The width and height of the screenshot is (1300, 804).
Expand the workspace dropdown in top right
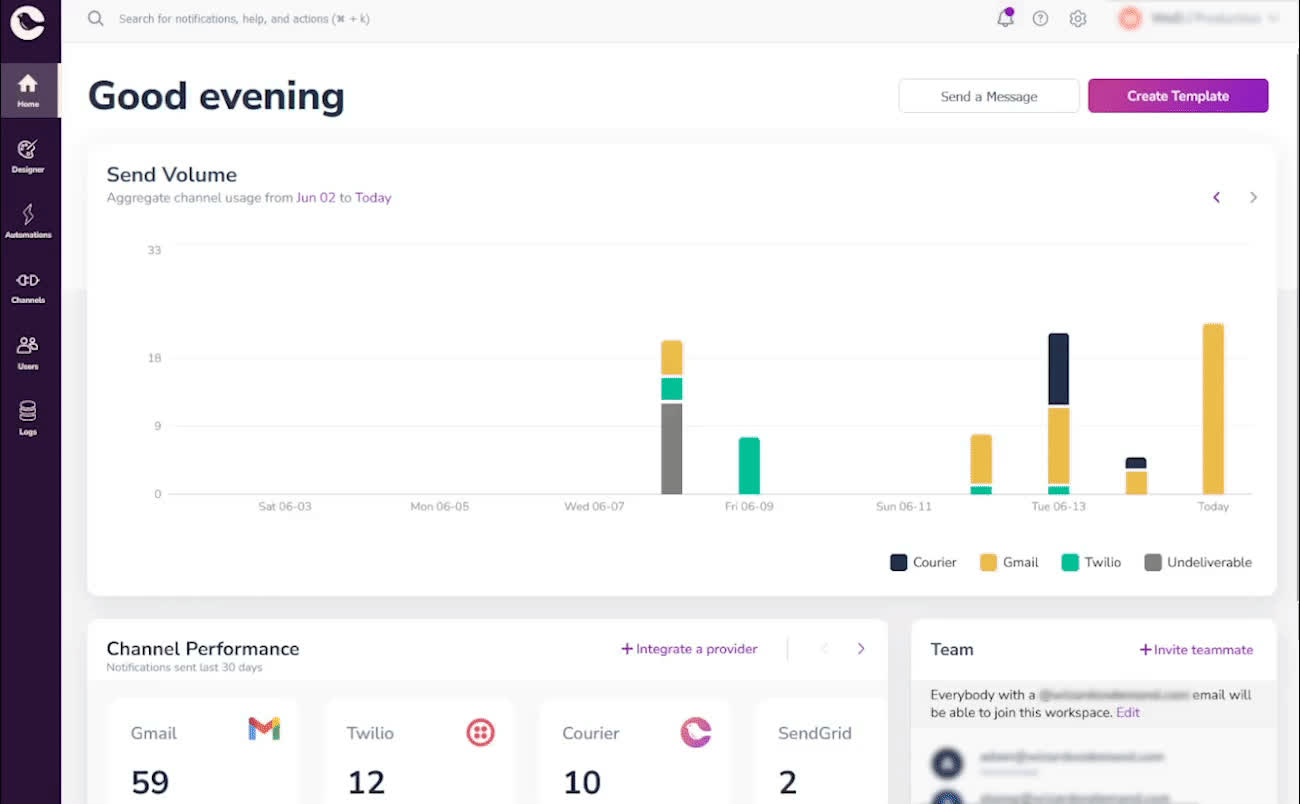click(x=1199, y=18)
